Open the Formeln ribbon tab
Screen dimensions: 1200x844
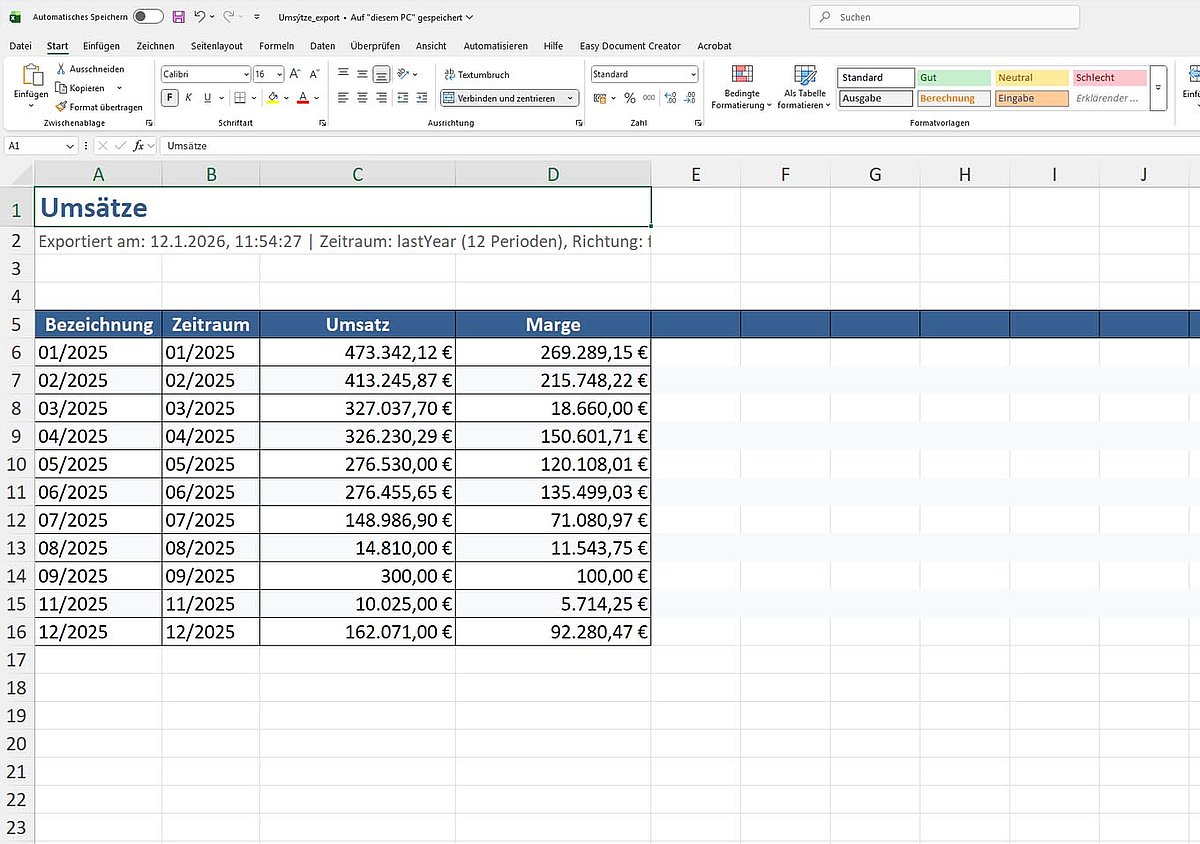(x=276, y=46)
